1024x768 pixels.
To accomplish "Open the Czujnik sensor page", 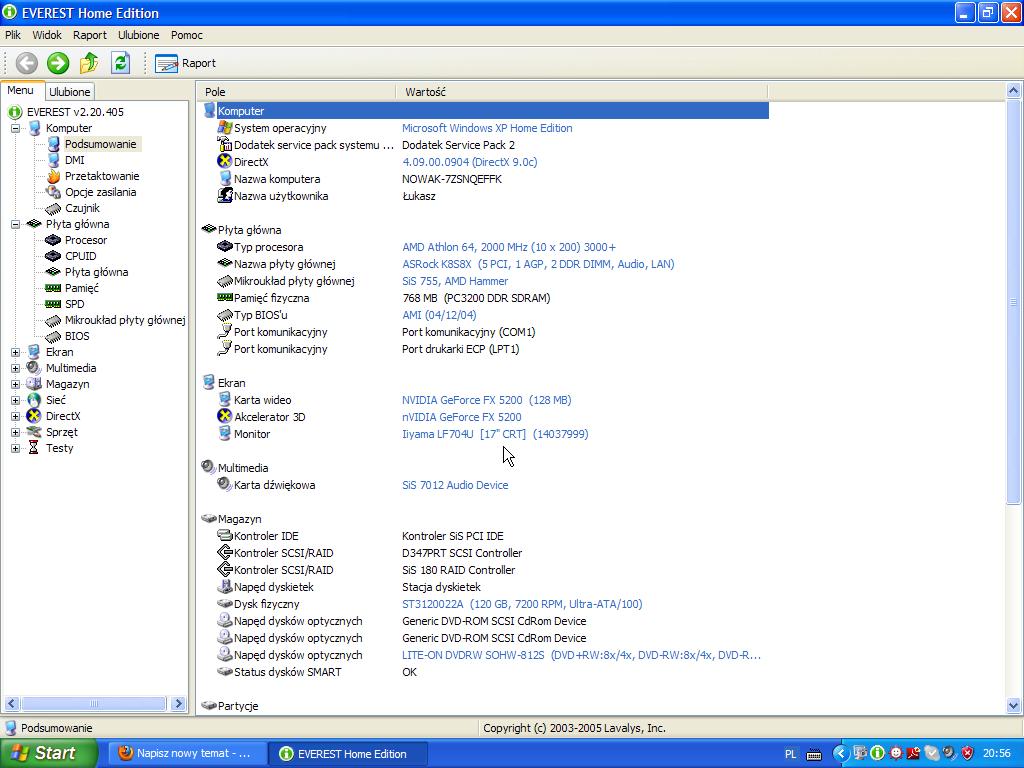I will click(x=82, y=208).
